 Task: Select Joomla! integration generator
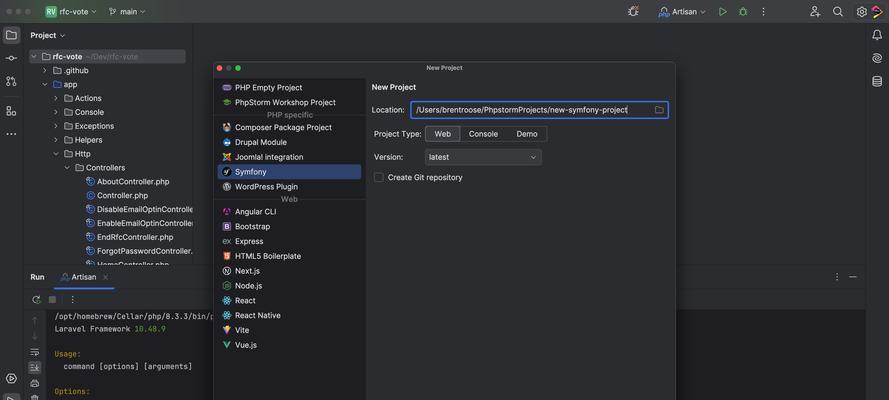289,157
